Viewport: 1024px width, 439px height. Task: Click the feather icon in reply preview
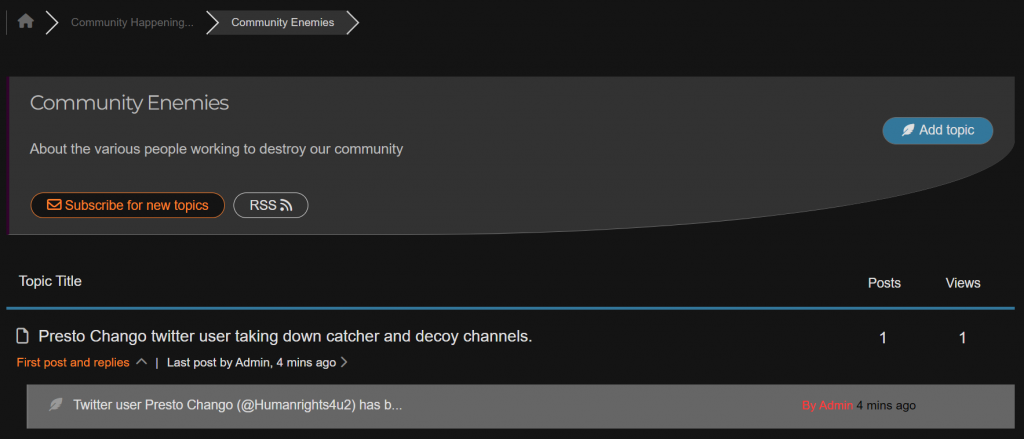(x=56, y=405)
